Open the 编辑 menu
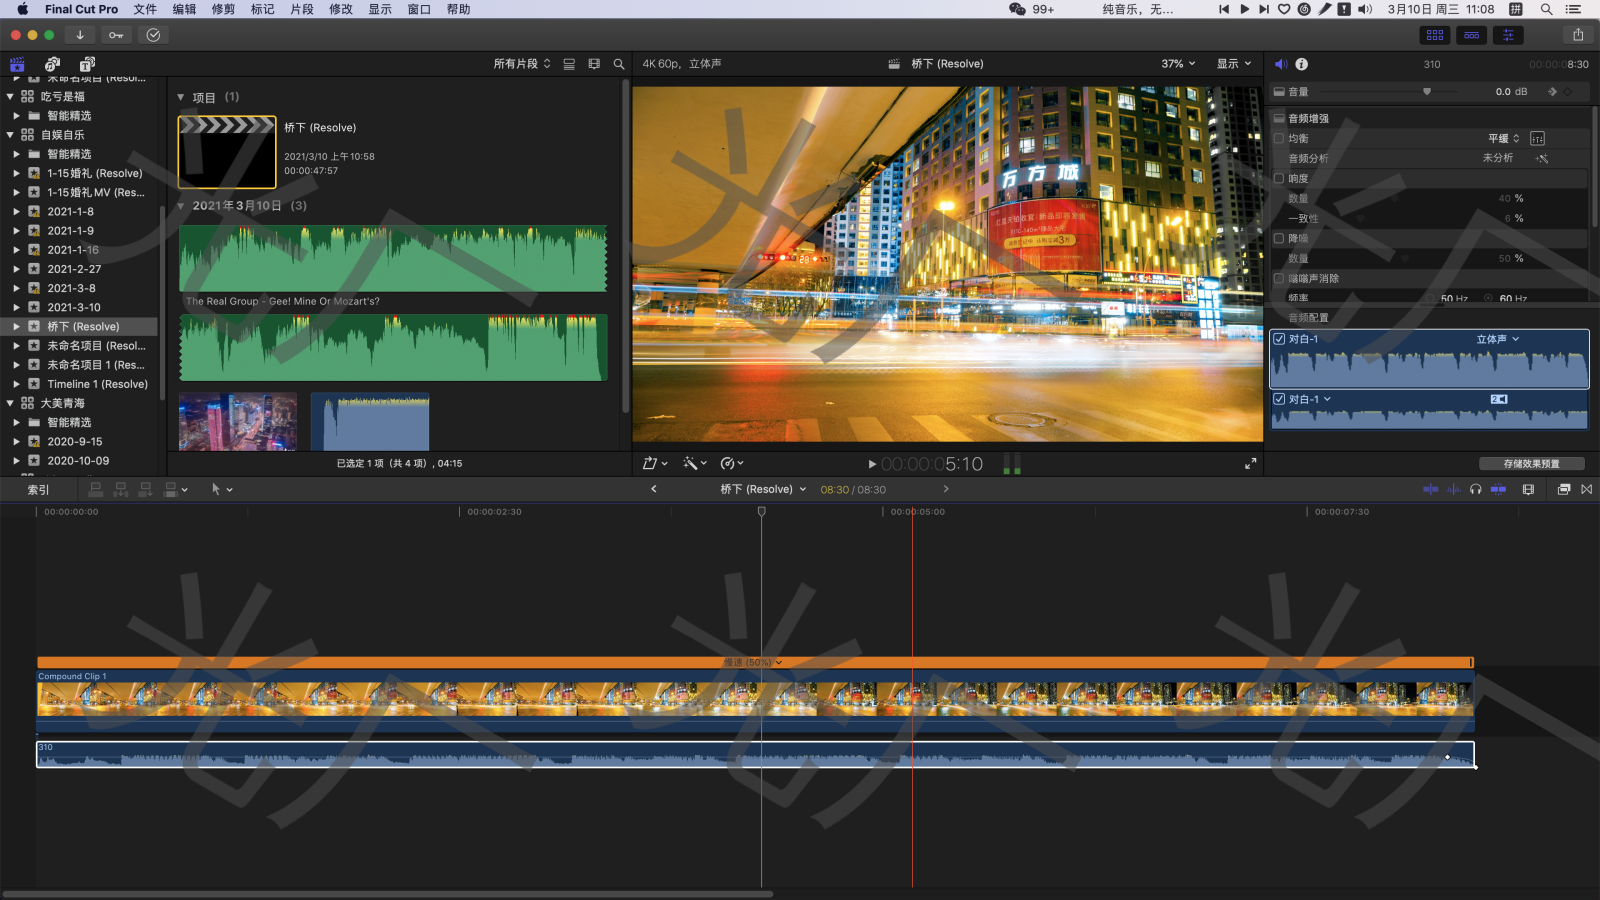Image resolution: width=1600 pixels, height=900 pixels. pyautogui.click(x=184, y=9)
